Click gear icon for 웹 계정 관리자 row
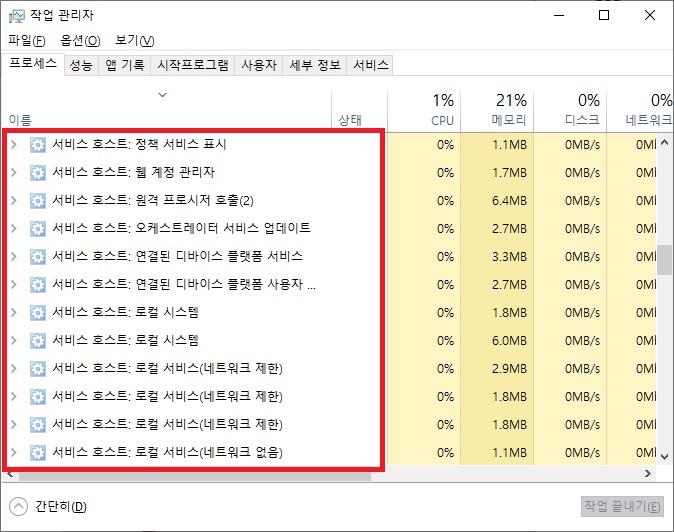The width and height of the screenshot is (674, 532). [x=38, y=173]
